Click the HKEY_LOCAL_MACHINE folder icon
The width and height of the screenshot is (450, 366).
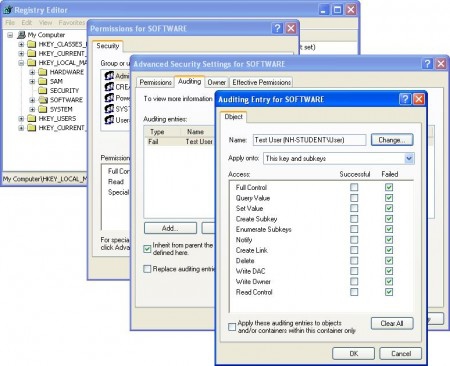(x=32, y=63)
